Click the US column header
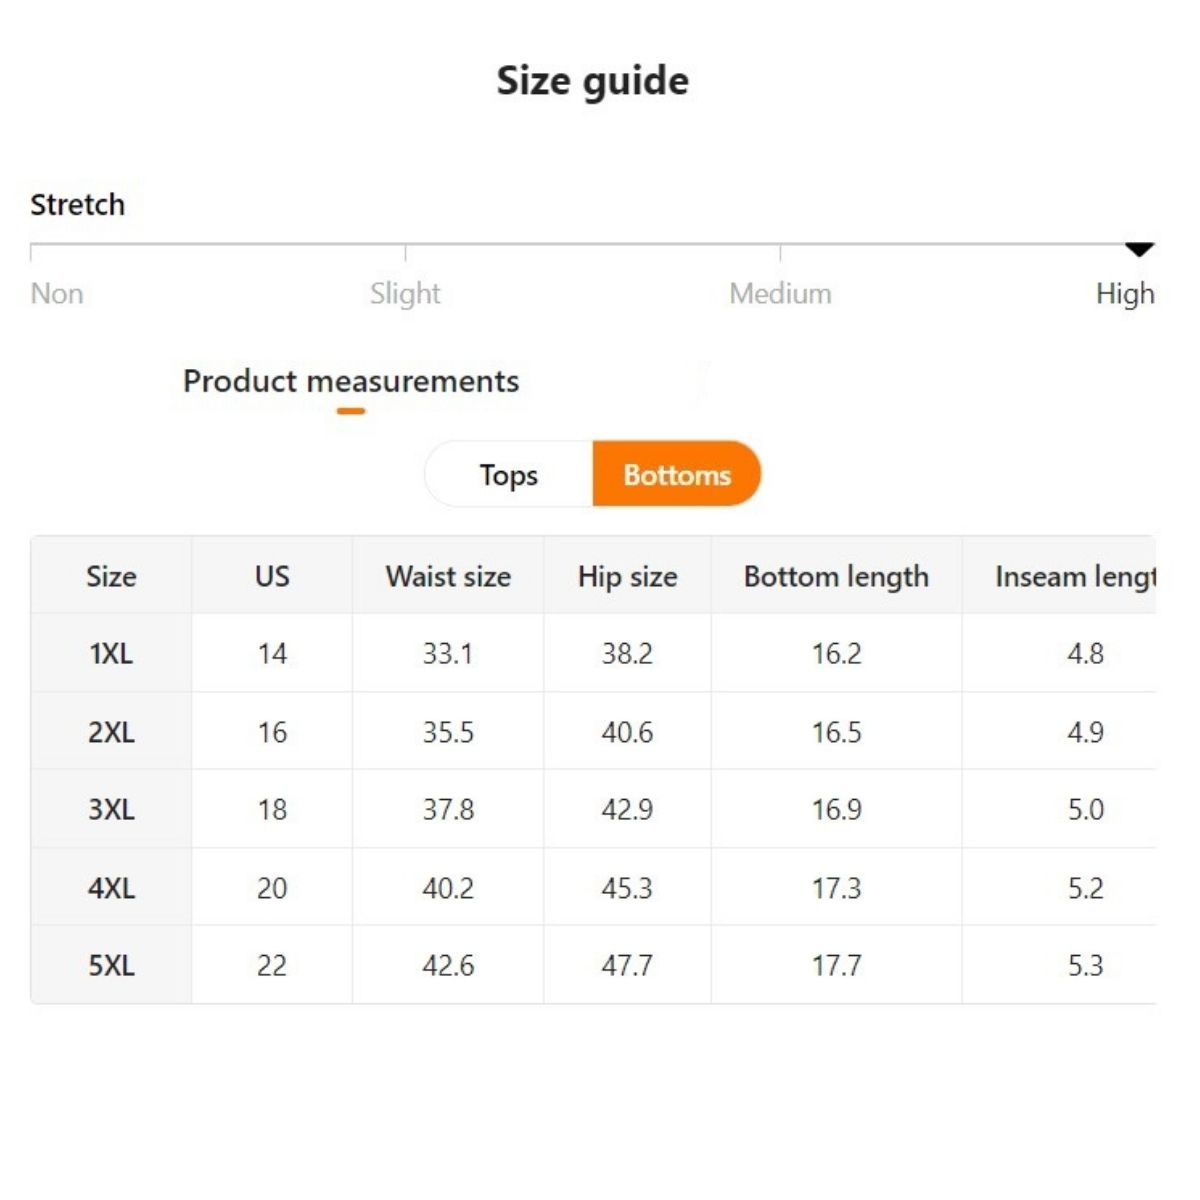Viewport: 1200px width, 1200px height. click(x=272, y=576)
